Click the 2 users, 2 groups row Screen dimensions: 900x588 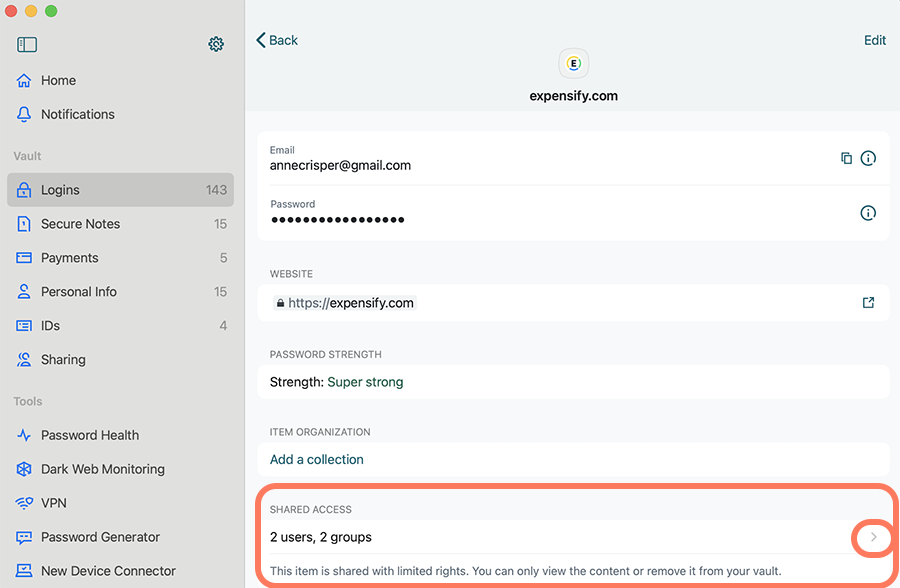click(x=573, y=537)
